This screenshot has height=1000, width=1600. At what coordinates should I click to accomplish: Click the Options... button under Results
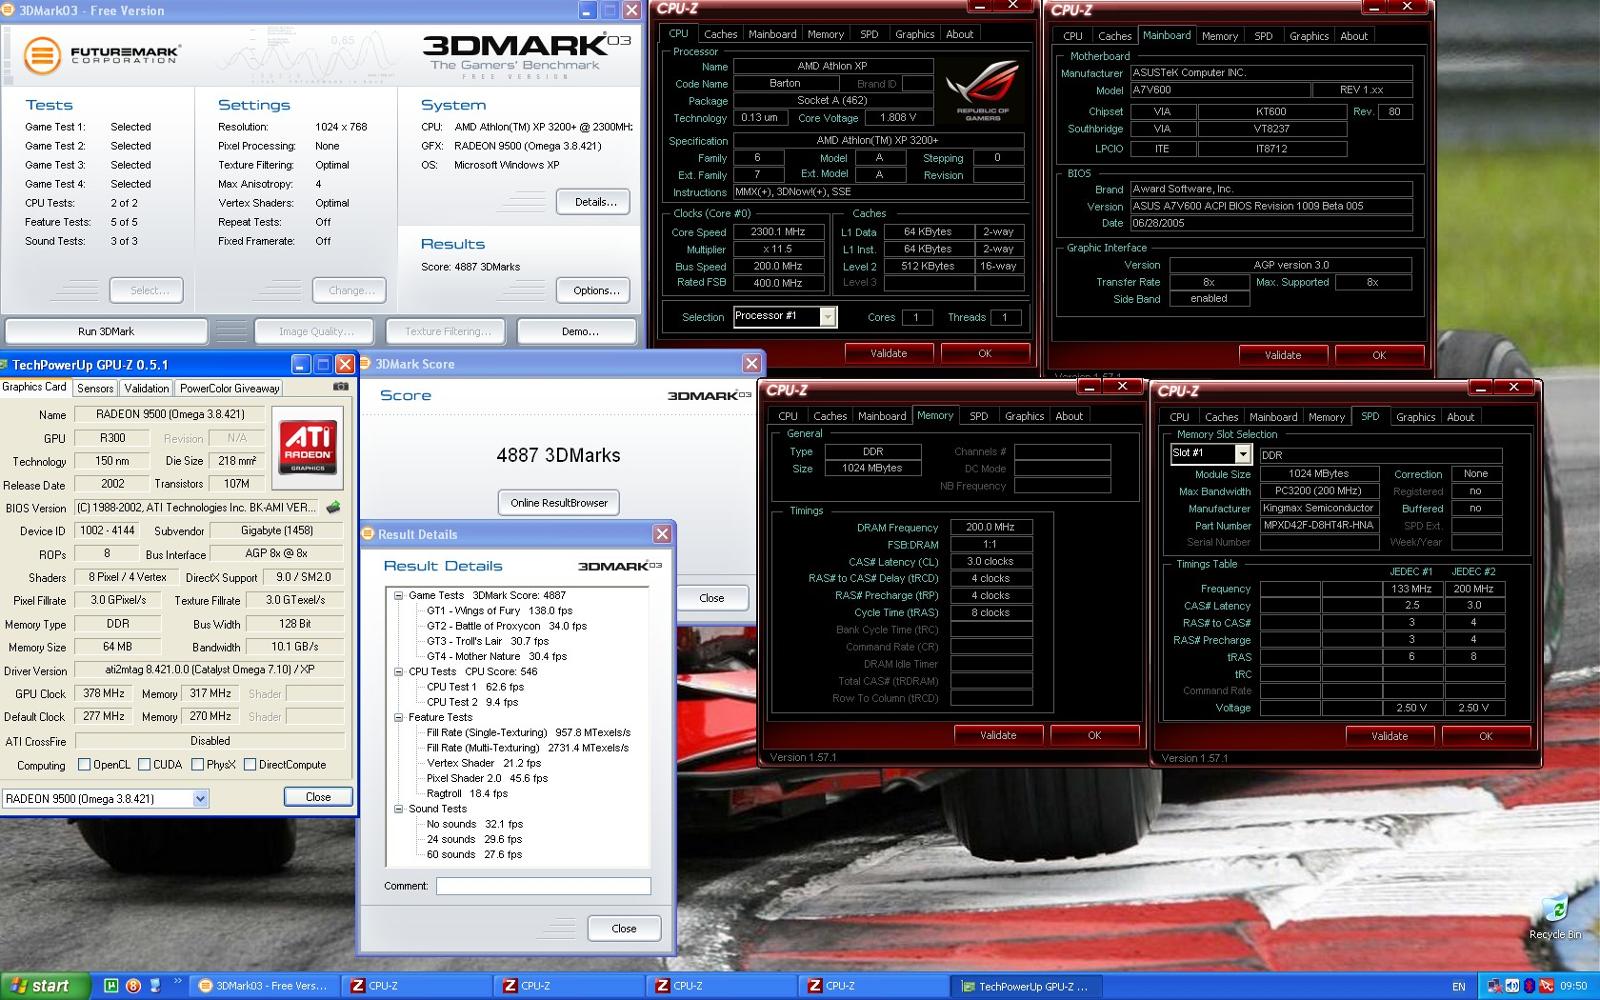point(595,291)
